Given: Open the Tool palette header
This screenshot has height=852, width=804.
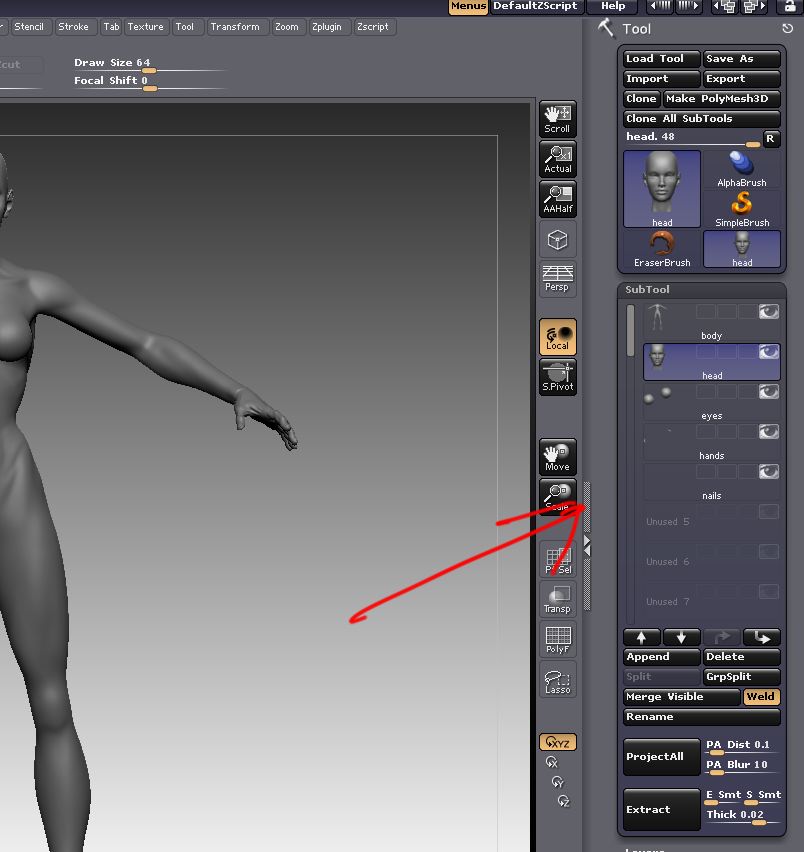Looking at the screenshot, I should [x=636, y=29].
